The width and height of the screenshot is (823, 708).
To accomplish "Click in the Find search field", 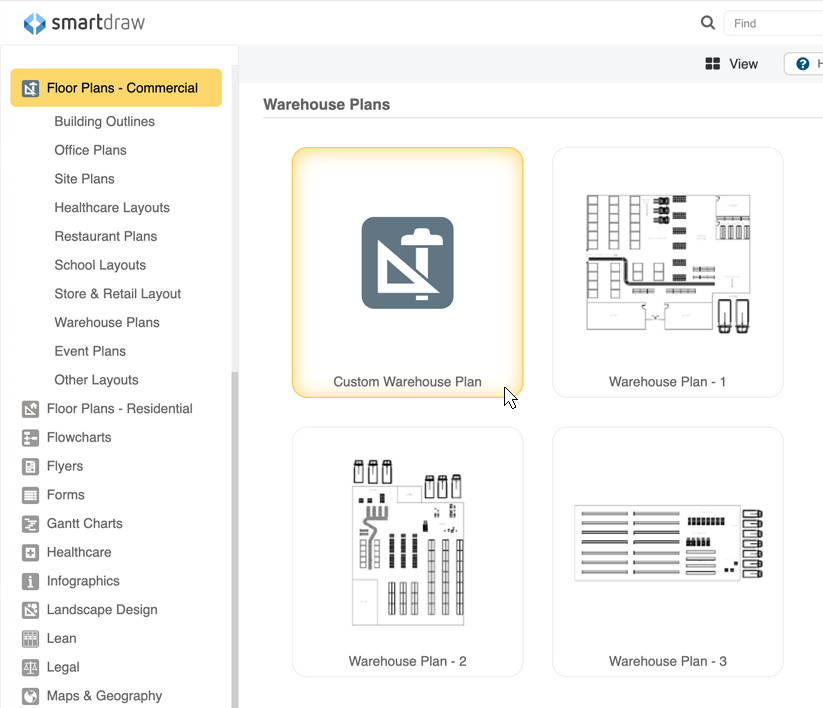I will (773, 23).
